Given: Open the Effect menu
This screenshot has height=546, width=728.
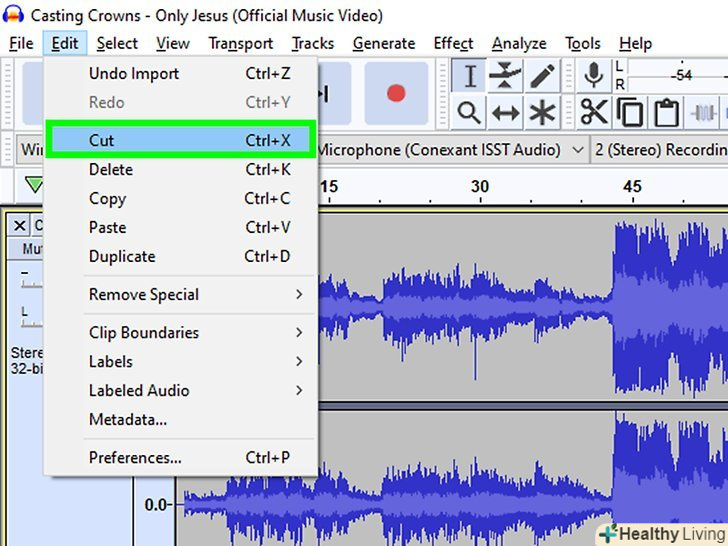Looking at the screenshot, I should pyautogui.click(x=453, y=43).
